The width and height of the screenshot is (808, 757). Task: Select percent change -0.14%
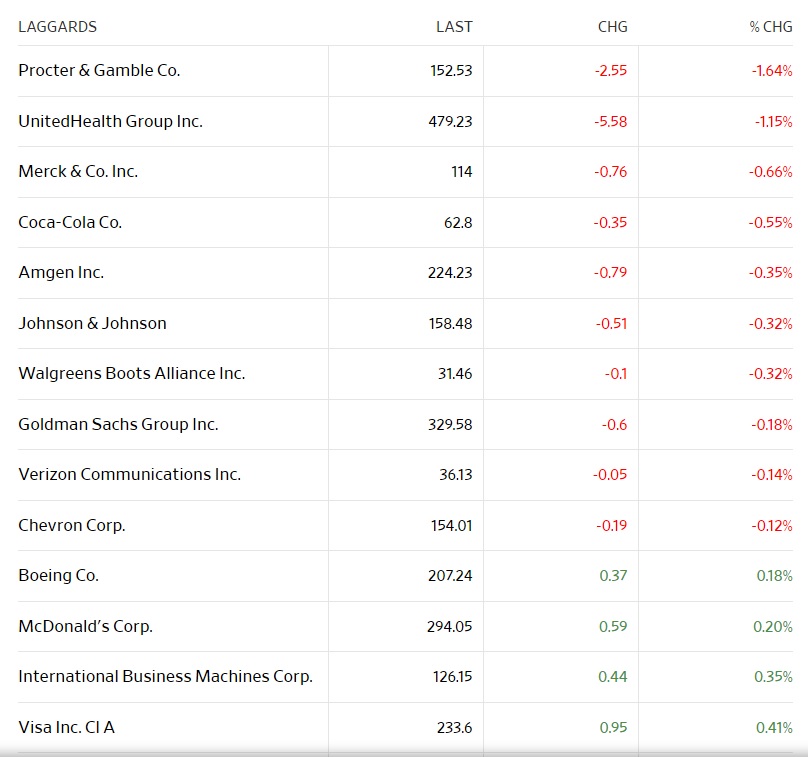pos(771,475)
